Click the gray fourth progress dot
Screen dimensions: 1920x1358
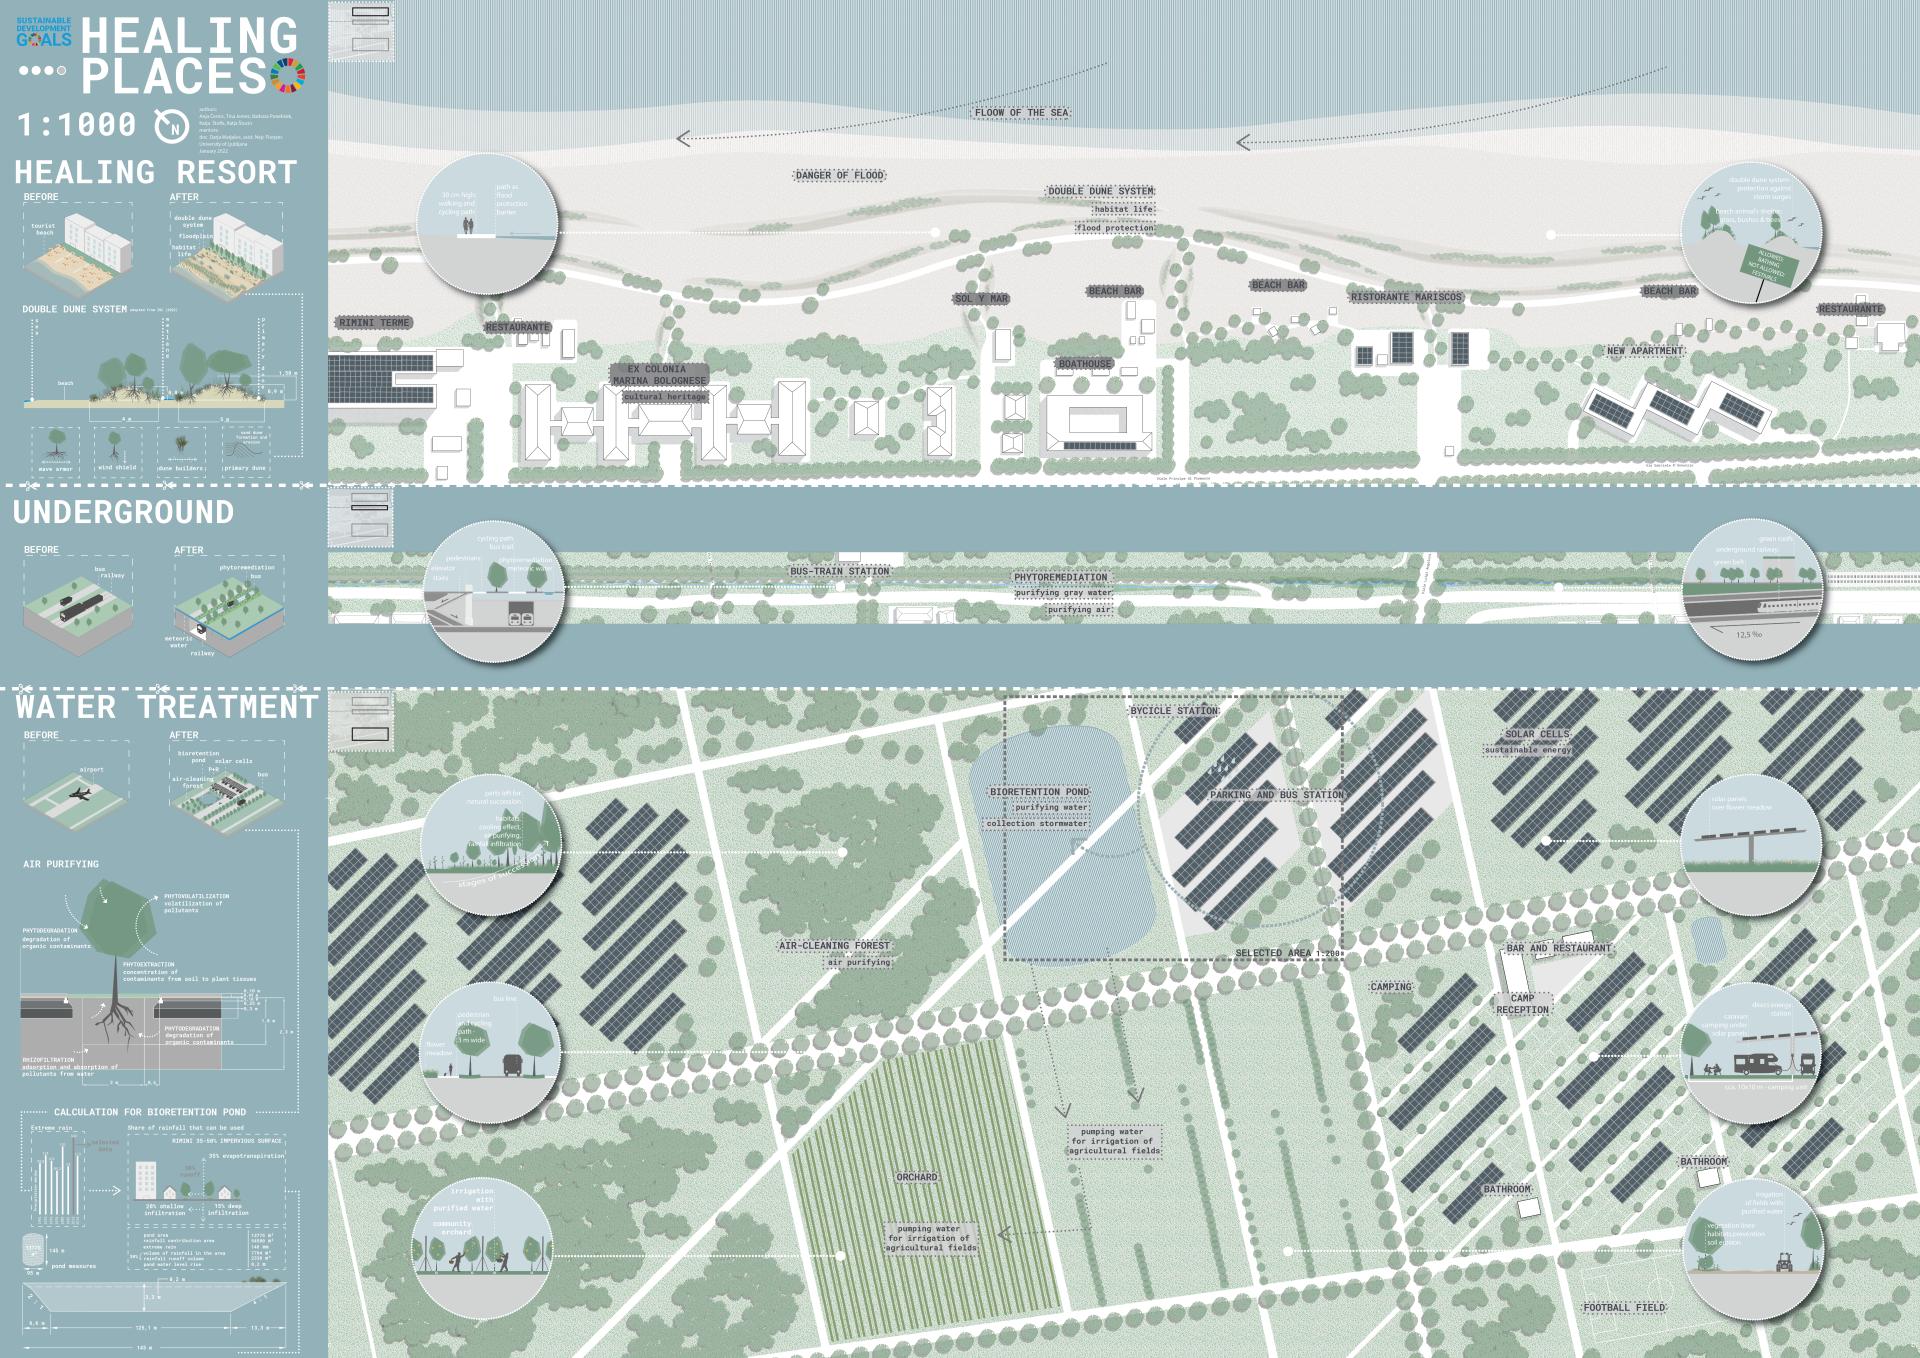pos(62,71)
